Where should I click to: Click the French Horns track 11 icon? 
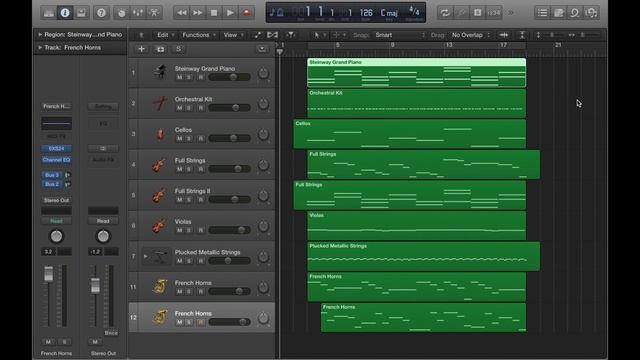tap(160, 287)
